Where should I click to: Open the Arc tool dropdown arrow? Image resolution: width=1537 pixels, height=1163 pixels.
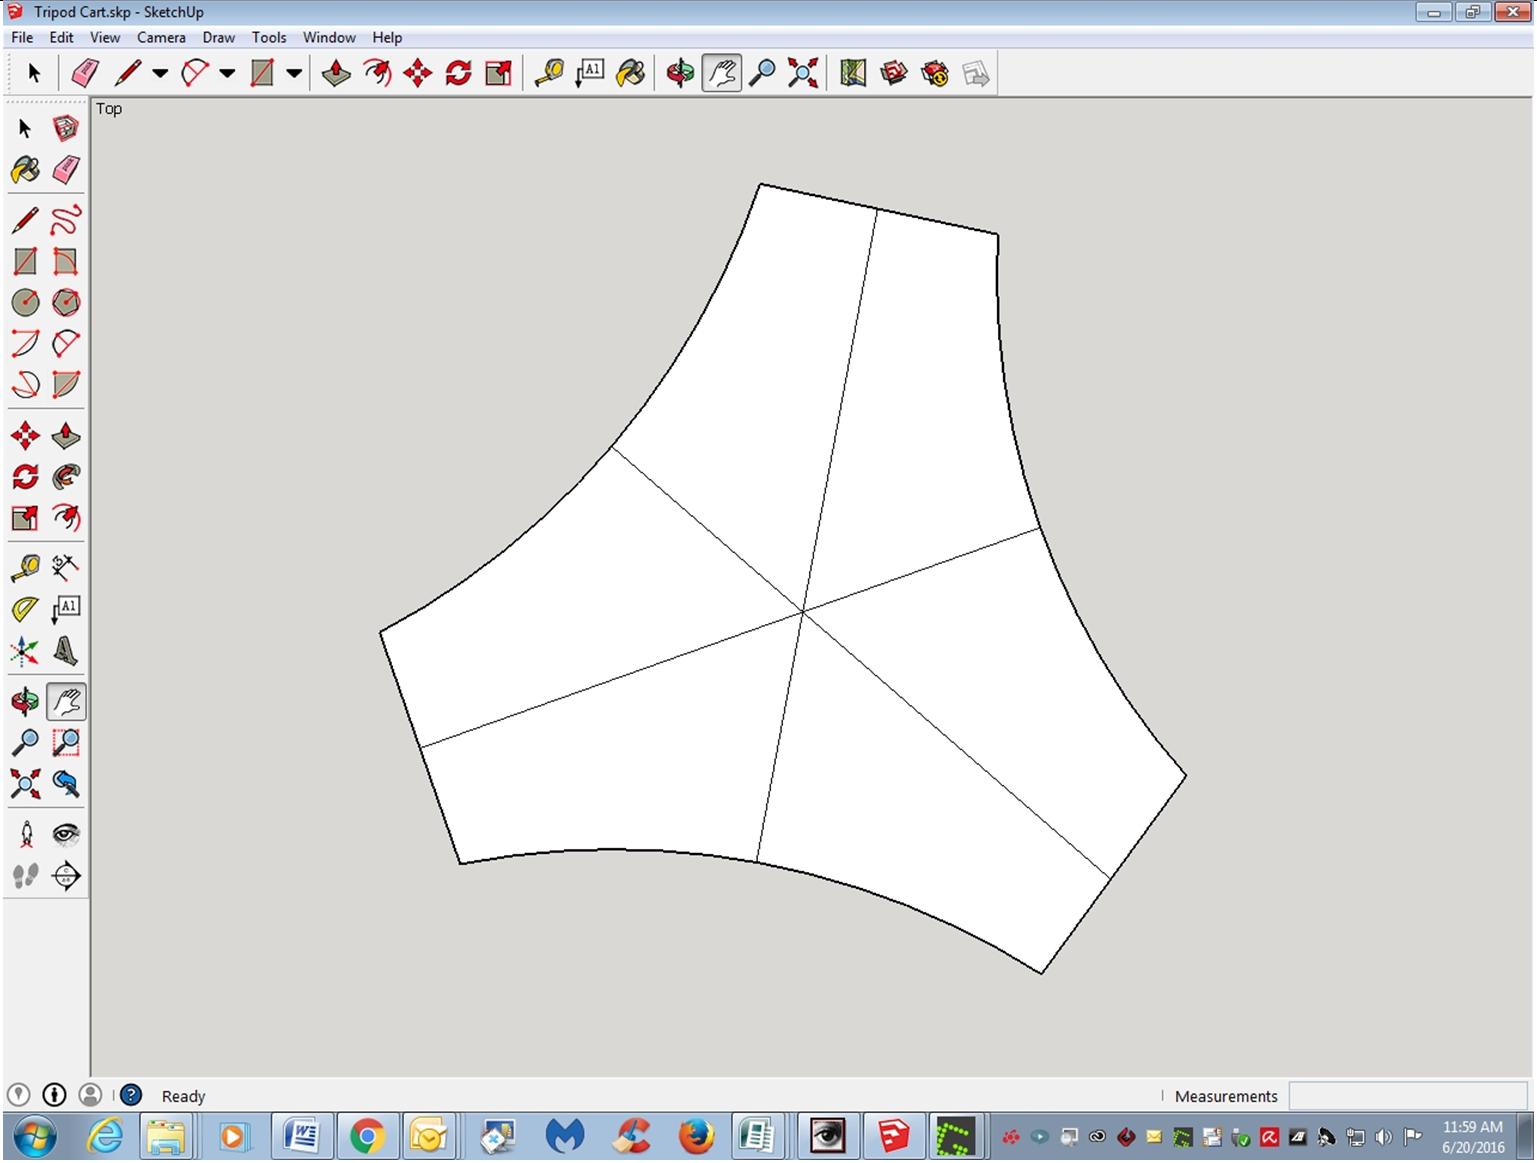coord(227,72)
